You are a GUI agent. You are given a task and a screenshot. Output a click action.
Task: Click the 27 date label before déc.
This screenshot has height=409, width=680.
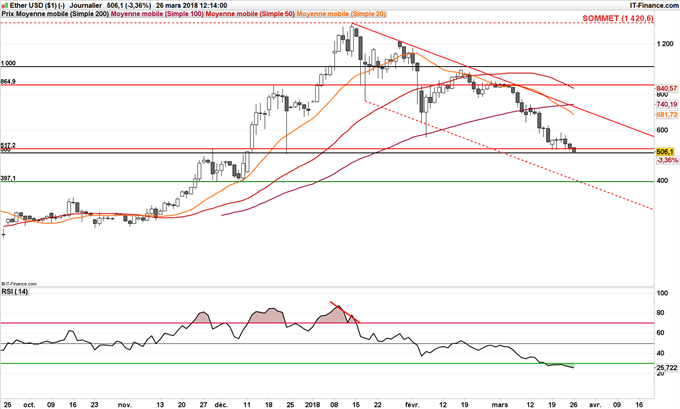(203, 405)
